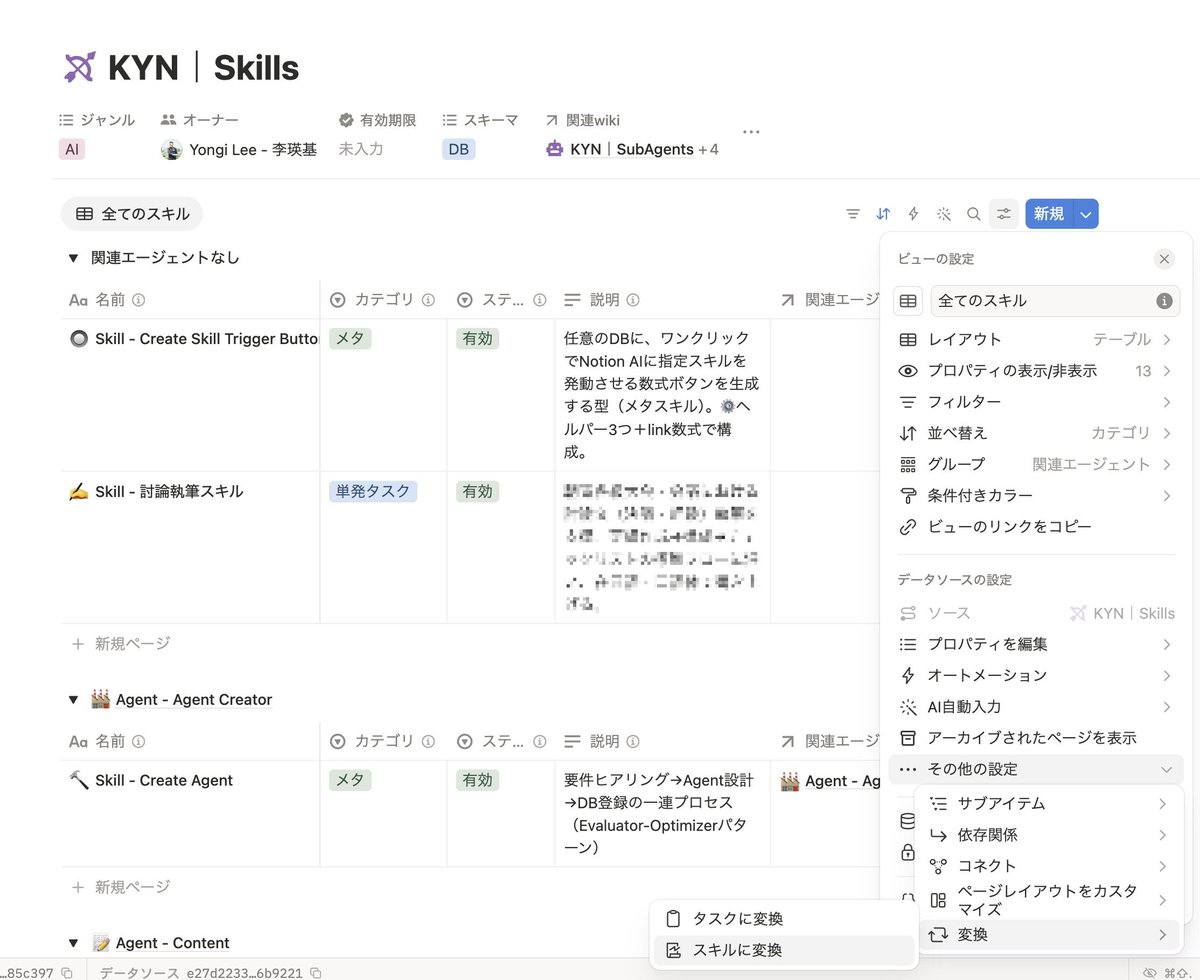1200x980 pixels.
Task: Click the AI sparkle icon in the toolbar
Action: pyautogui.click(x=943, y=213)
